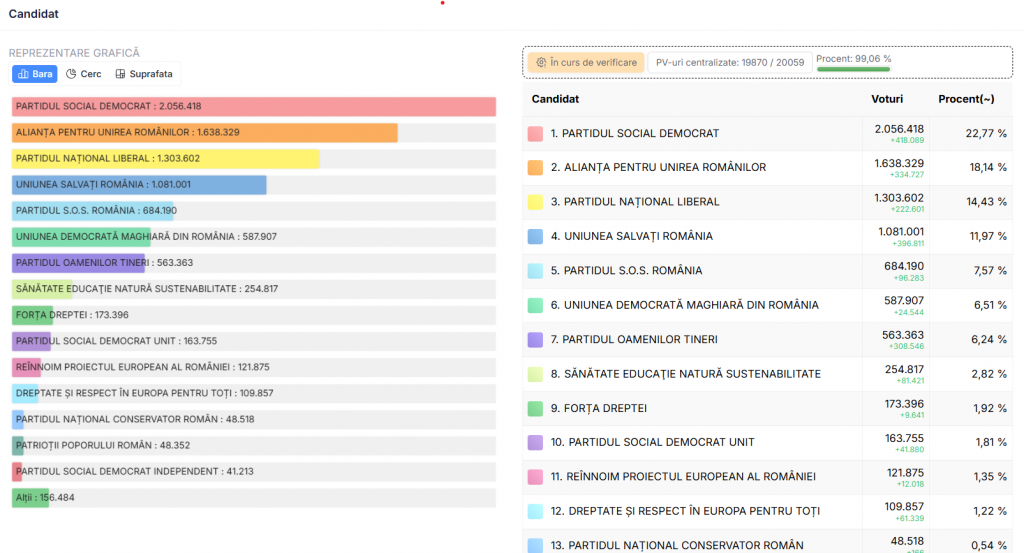1024x553 pixels.
Task: Click the Partidul S.O.S. România chart bar
Action: [x=93, y=211]
